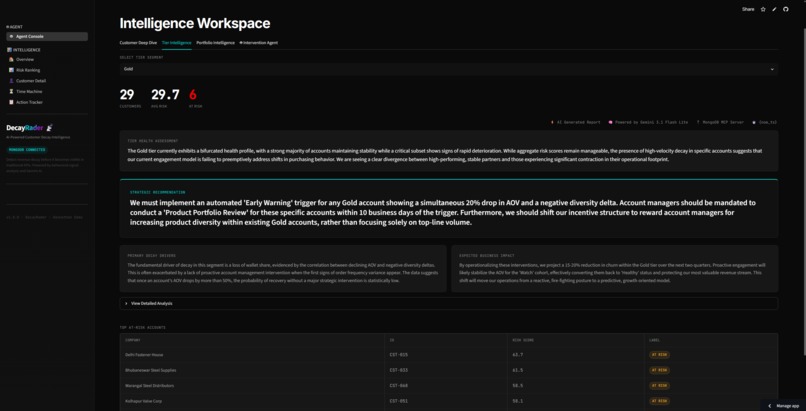The image size is (806, 411).
Task: Open Action Tracker in the sidebar
Action: tap(29, 102)
